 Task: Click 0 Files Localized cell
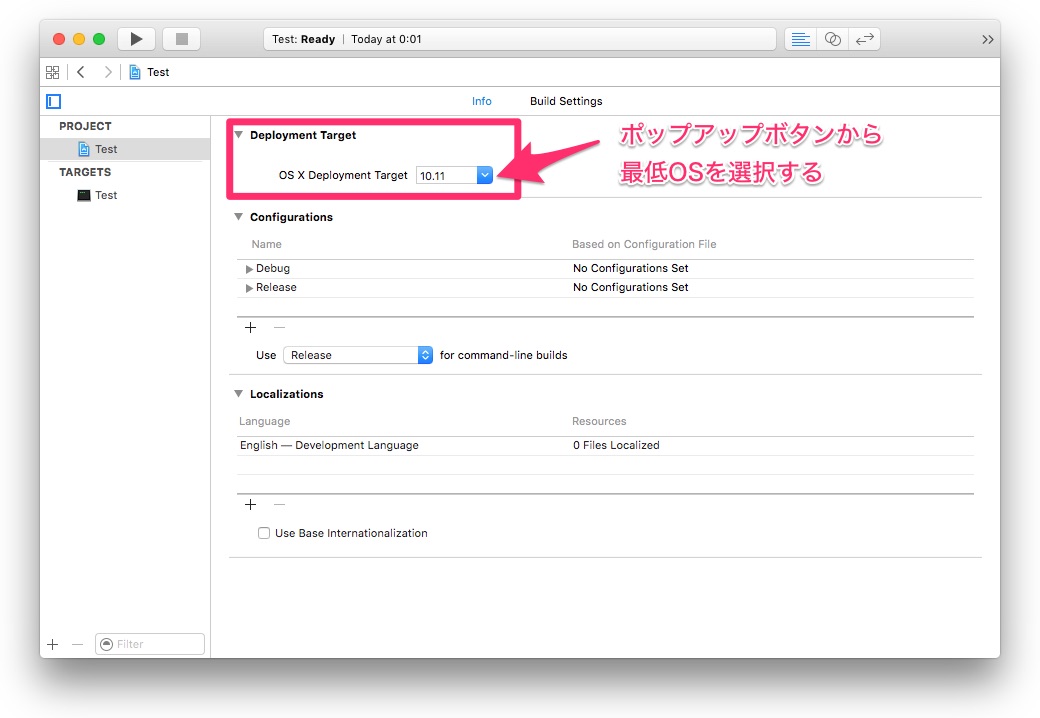(x=616, y=446)
